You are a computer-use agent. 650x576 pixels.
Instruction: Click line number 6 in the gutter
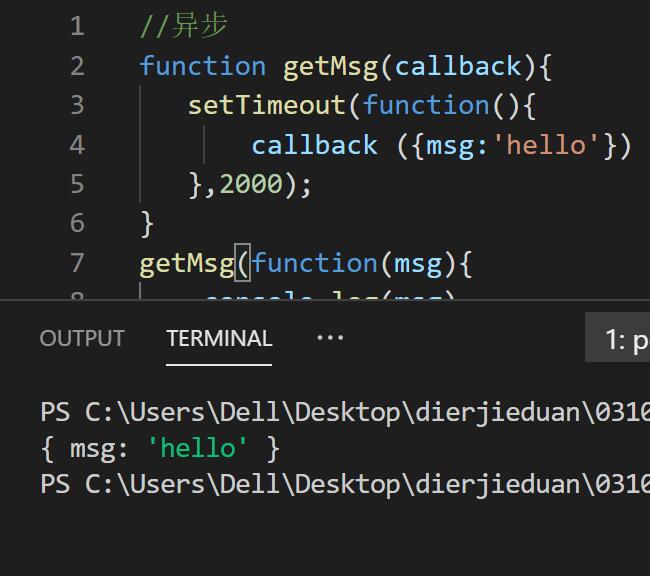pos(78,223)
